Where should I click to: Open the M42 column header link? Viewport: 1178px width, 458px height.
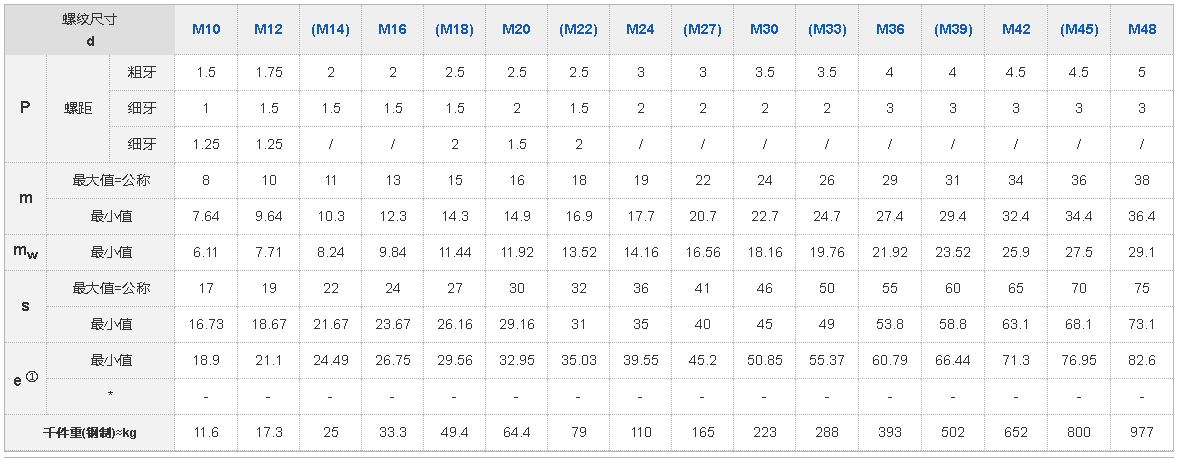coord(1016,30)
